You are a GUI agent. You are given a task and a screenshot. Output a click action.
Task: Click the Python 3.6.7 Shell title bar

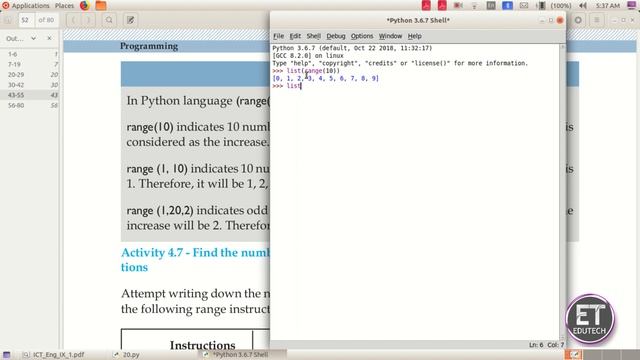click(418, 20)
